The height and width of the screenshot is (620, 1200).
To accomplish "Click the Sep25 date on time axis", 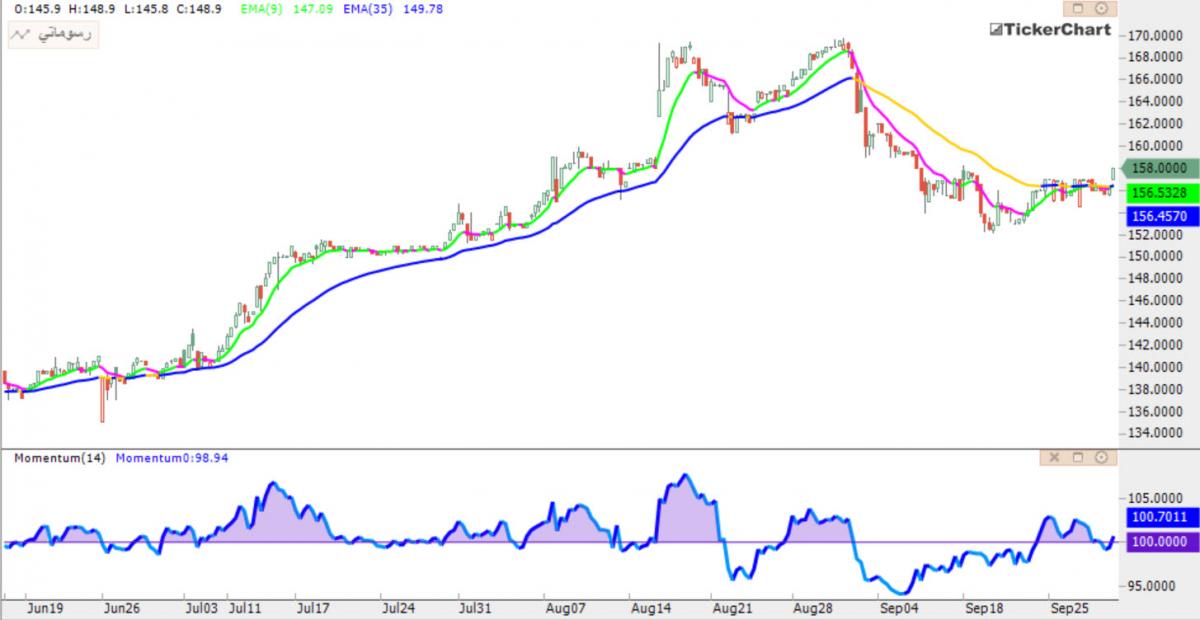I will pyautogui.click(x=1069, y=607).
